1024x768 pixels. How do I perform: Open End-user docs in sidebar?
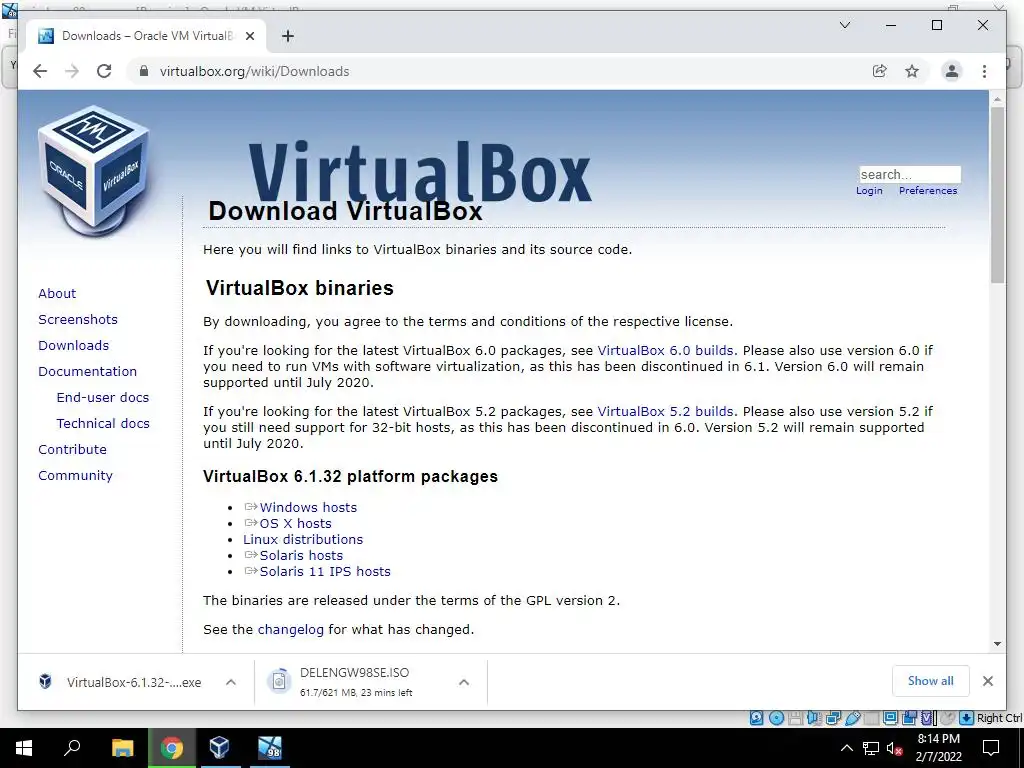click(x=103, y=398)
